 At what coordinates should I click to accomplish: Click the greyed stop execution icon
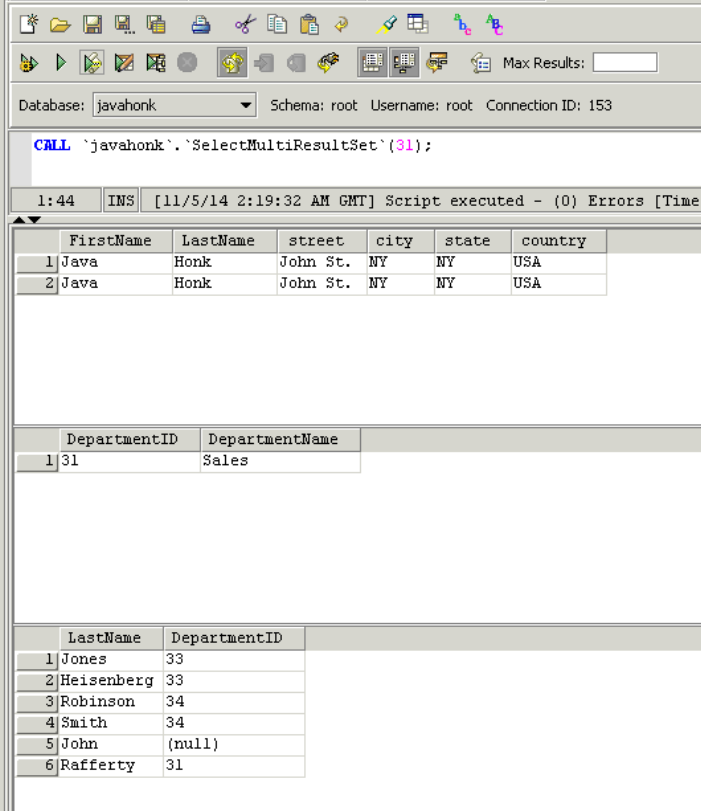click(187, 63)
